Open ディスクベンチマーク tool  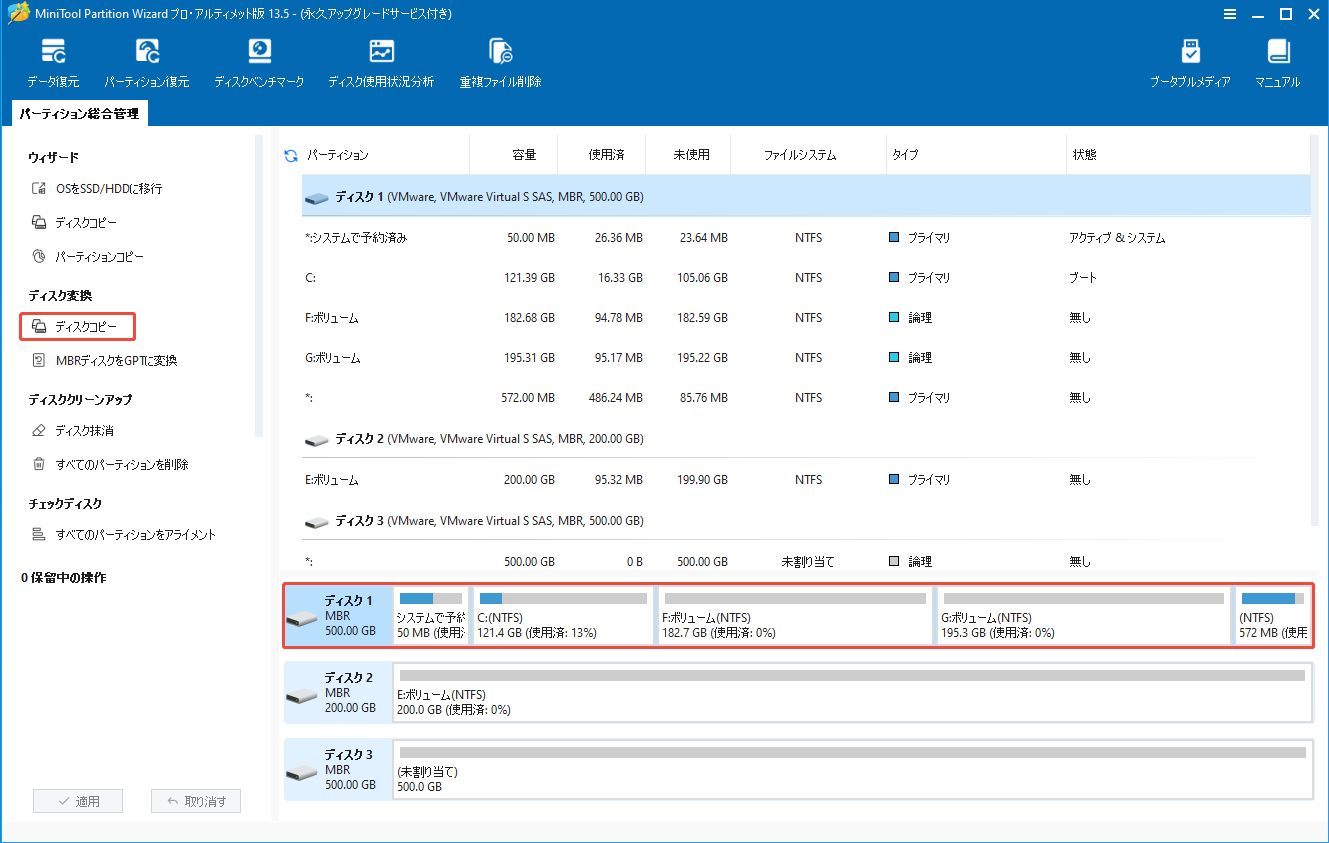(x=259, y=60)
